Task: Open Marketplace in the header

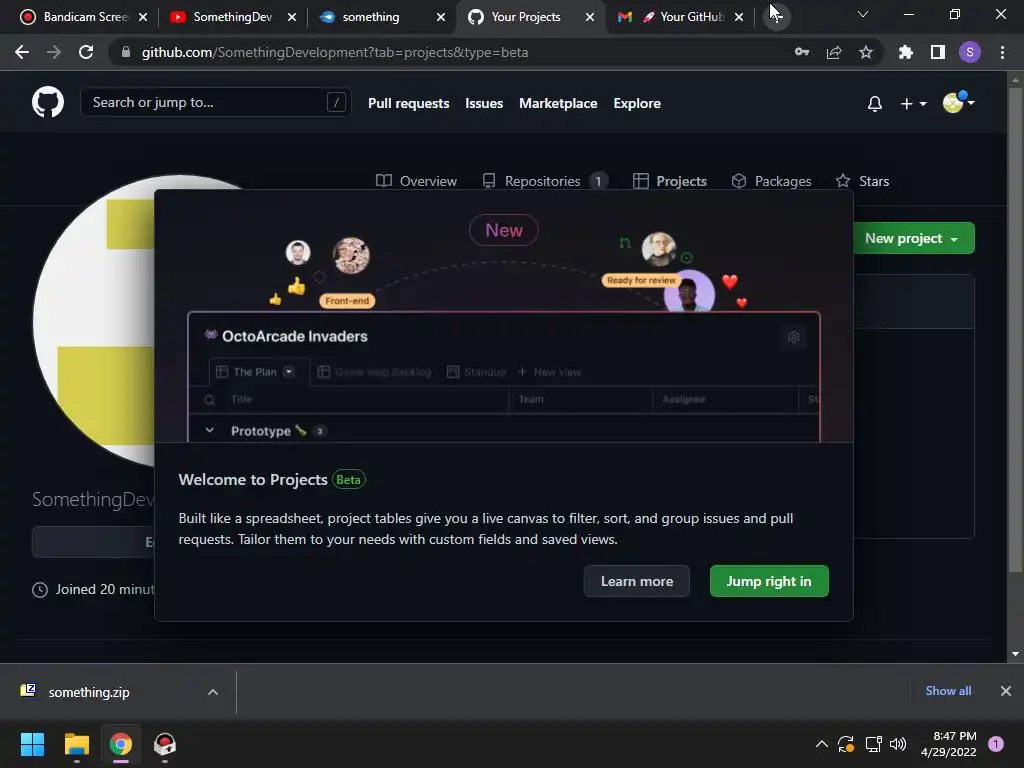Action: coord(558,103)
